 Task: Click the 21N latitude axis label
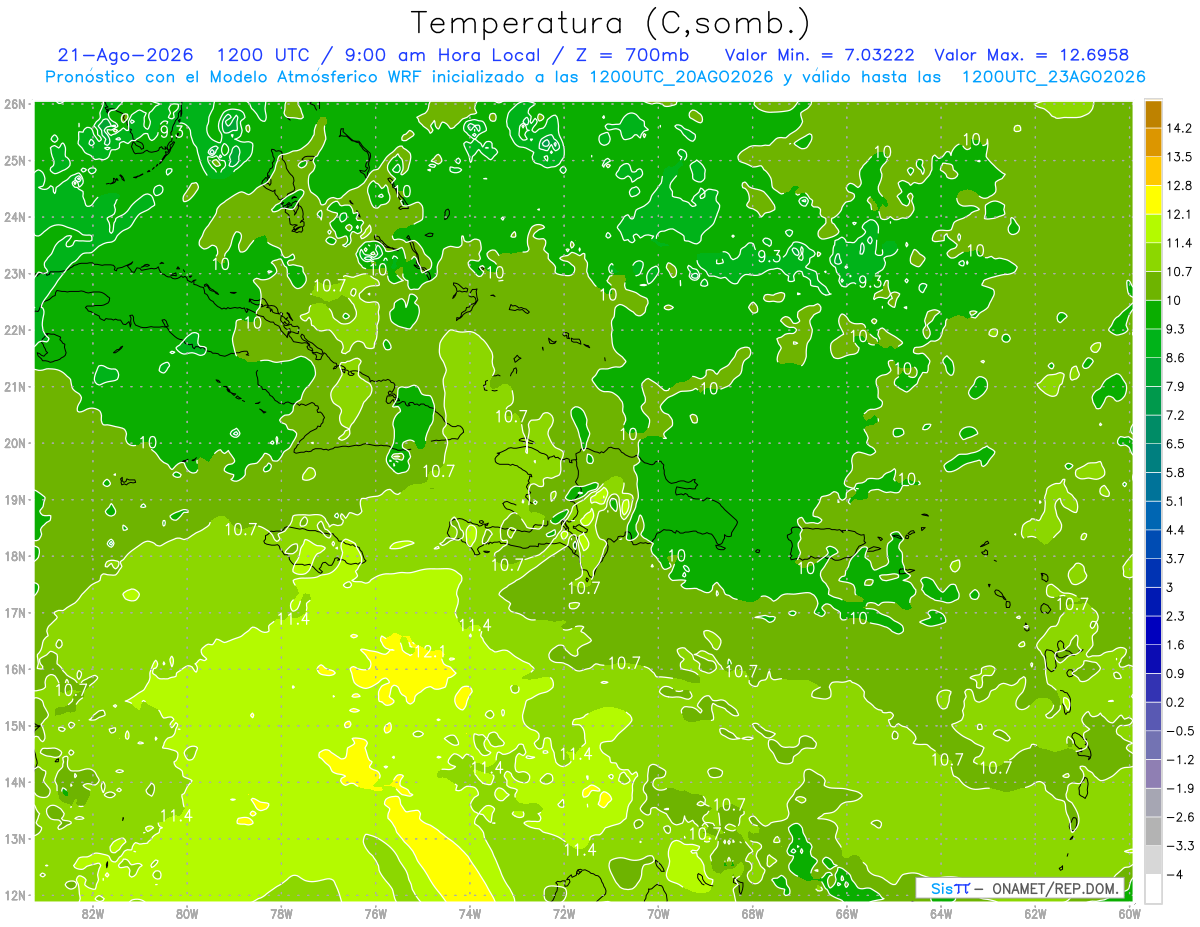coord(15,386)
